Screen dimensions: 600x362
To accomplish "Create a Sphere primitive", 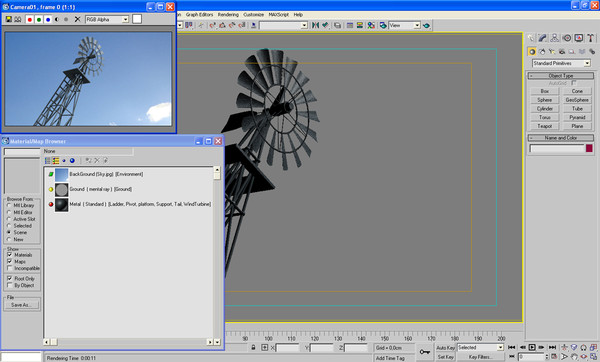I will click(545, 100).
